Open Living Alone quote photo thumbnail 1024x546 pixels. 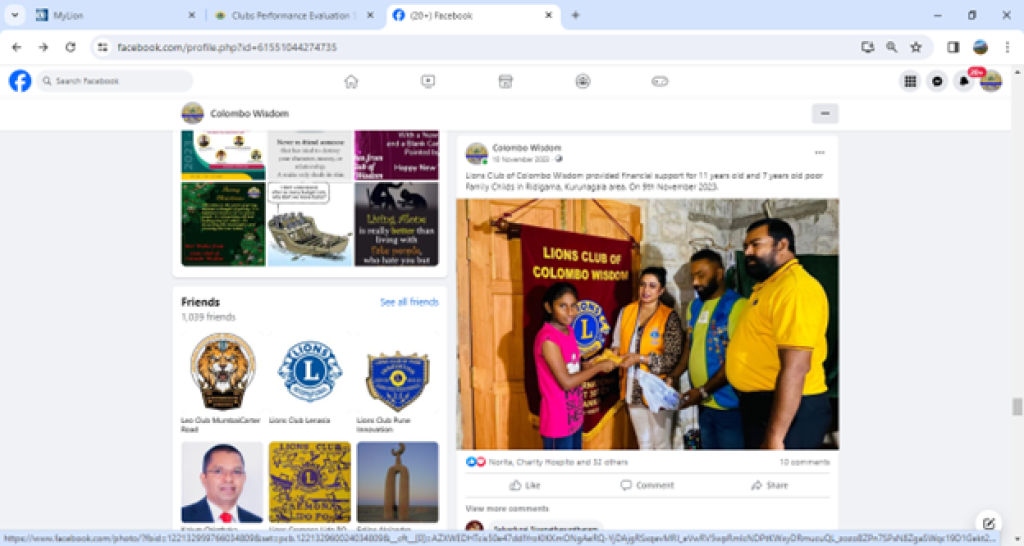tap(396, 224)
